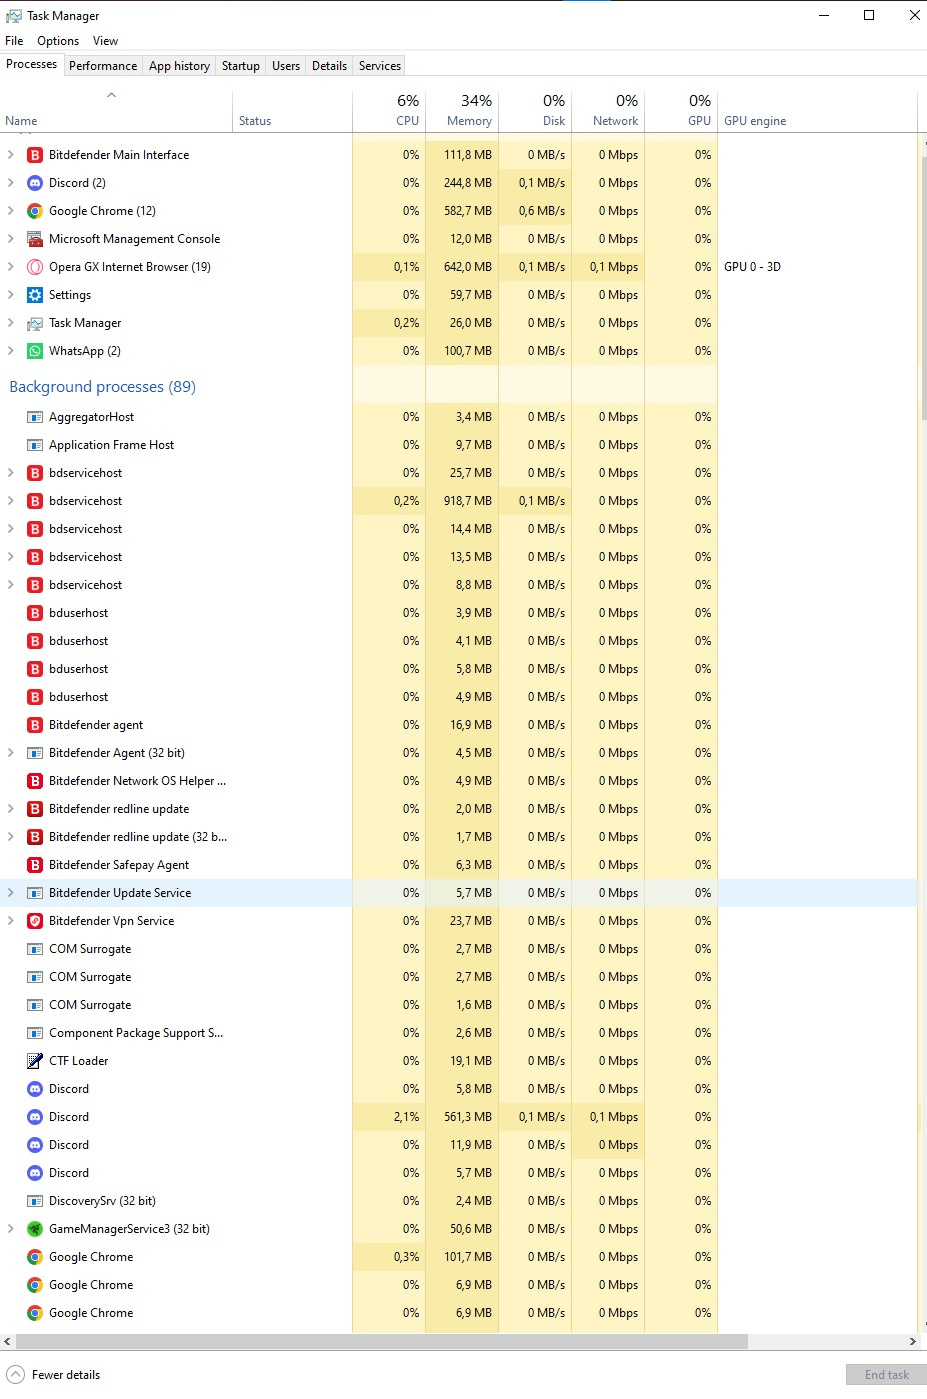Expand the Settings process row

(11, 295)
